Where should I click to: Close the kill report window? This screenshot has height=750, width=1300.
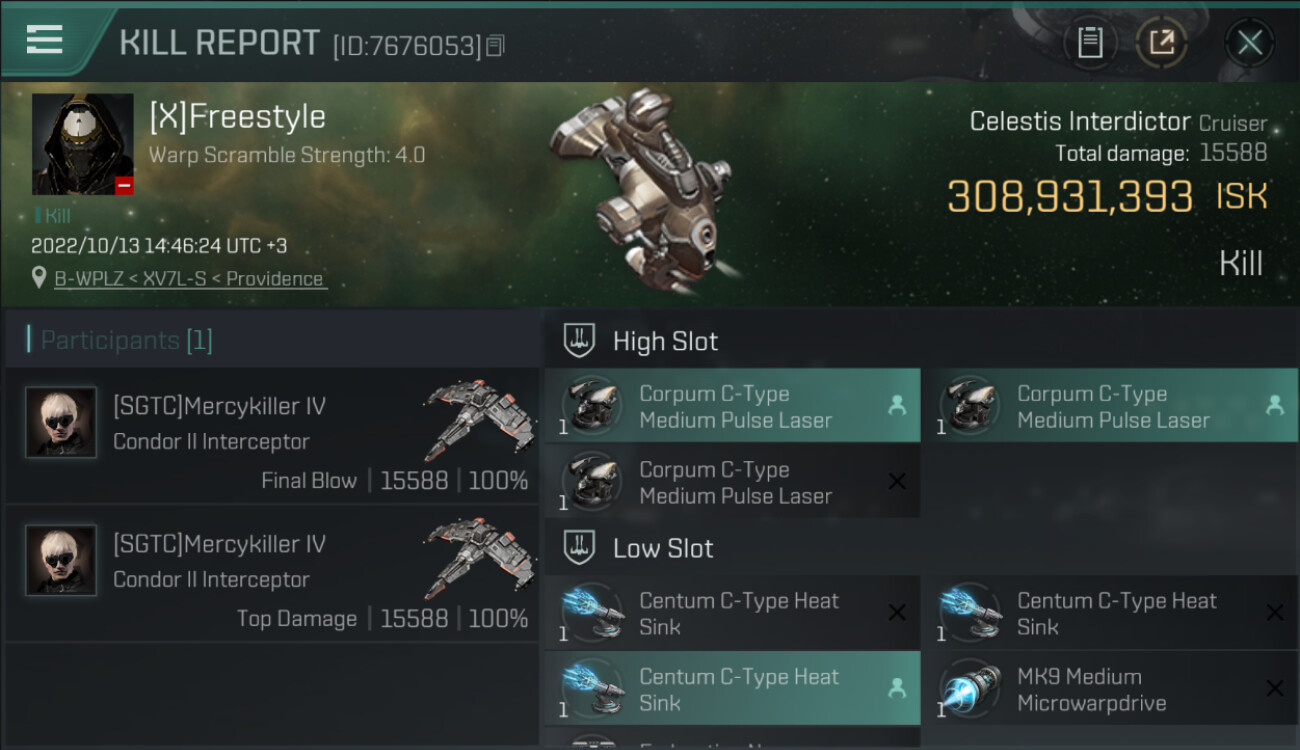point(1249,43)
